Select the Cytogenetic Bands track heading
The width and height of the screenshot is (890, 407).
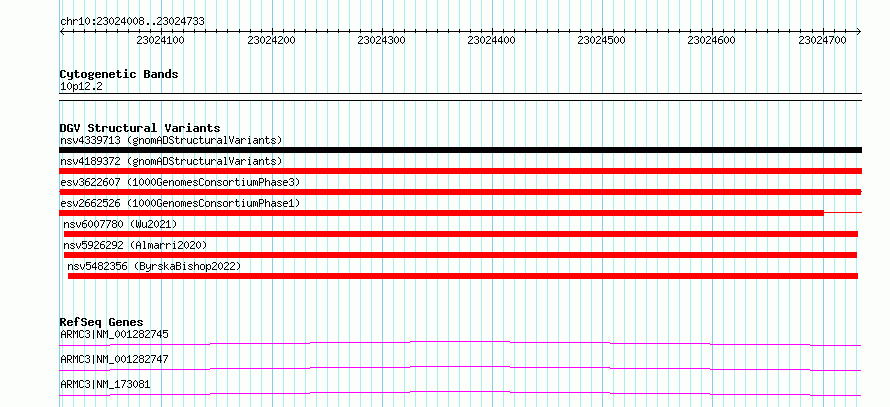click(119, 74)
